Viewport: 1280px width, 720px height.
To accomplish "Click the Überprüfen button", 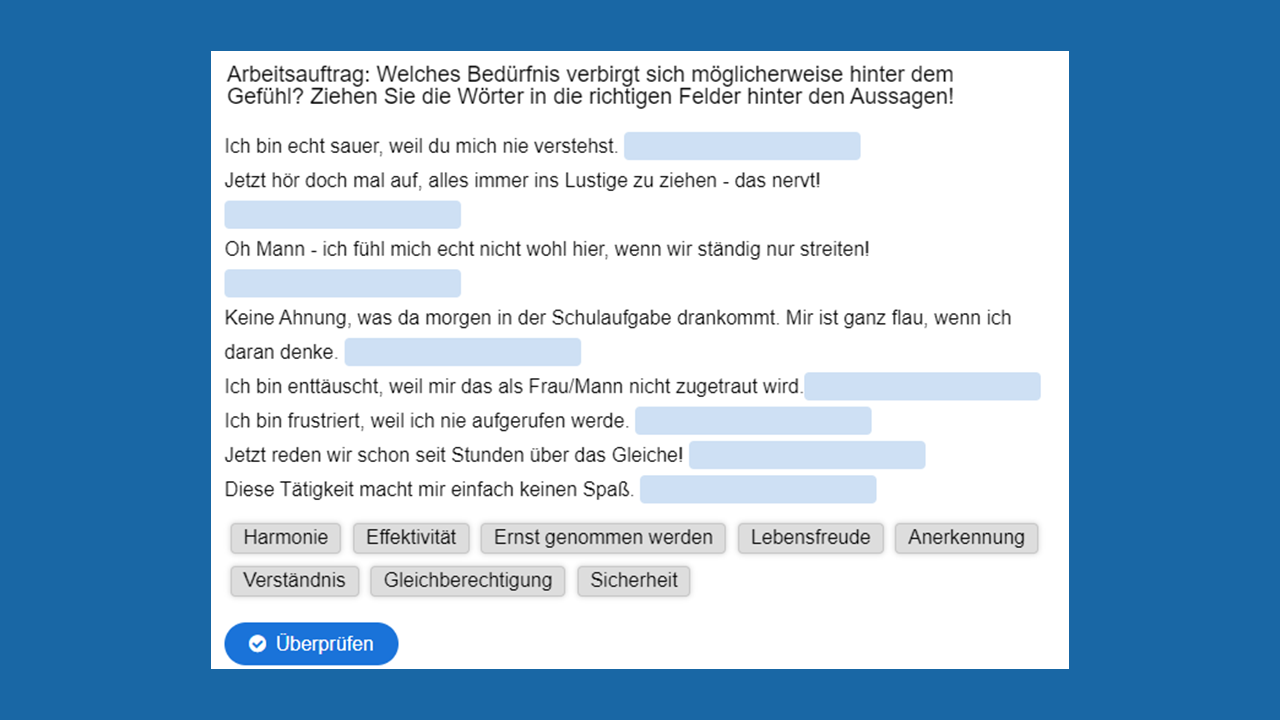I will click(x=311, y=644).
